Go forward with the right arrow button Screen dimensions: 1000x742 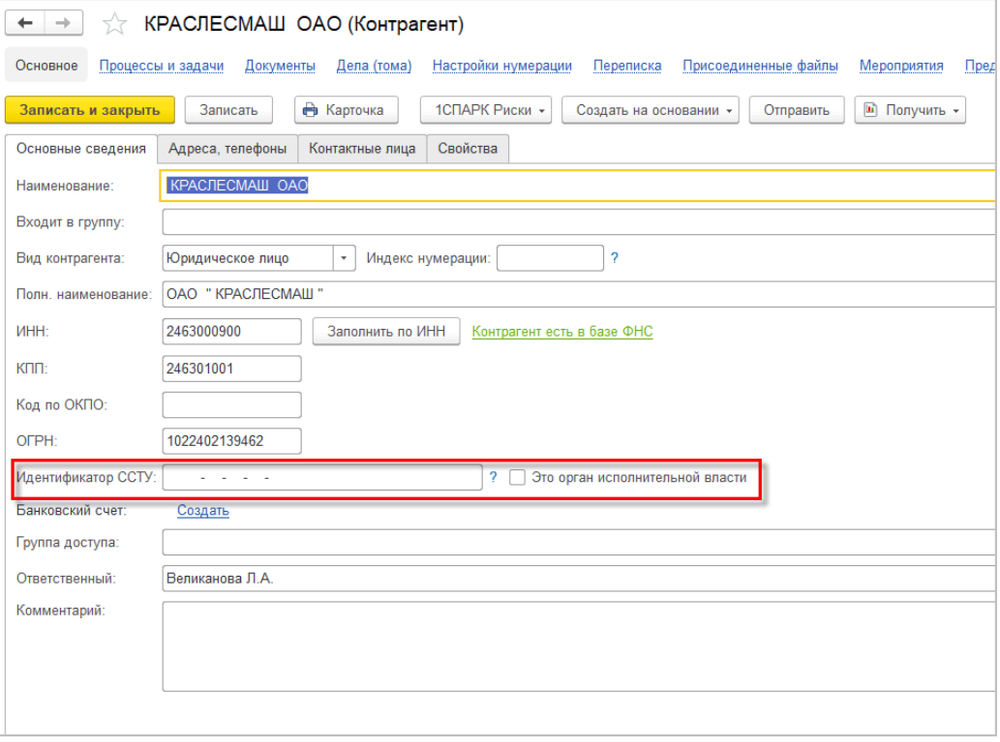coord(63,23)
